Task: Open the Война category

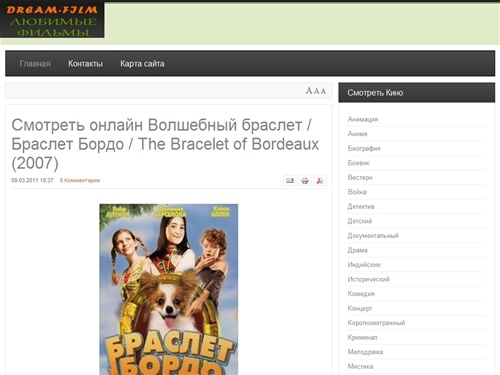Action: pos(357,192)
